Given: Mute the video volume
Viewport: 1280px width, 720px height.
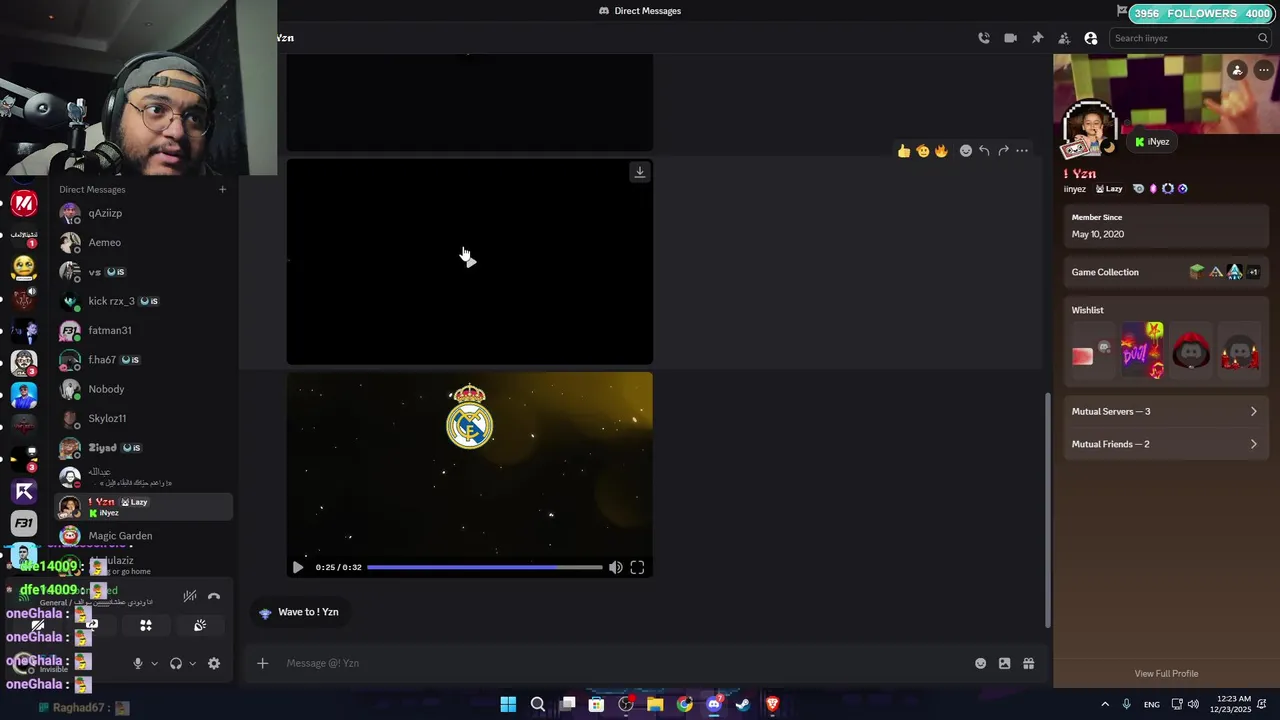Looking at the screenshot, I should coord(616,567).
